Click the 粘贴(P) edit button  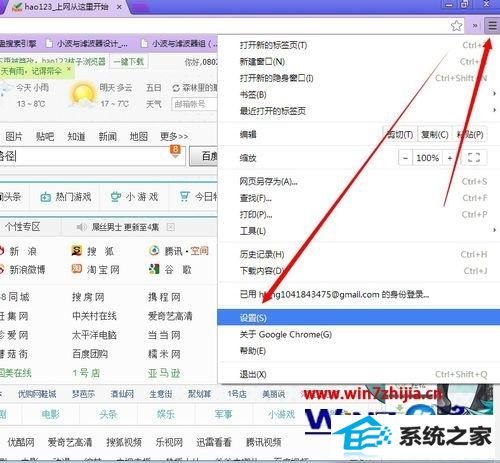point(470,135)
